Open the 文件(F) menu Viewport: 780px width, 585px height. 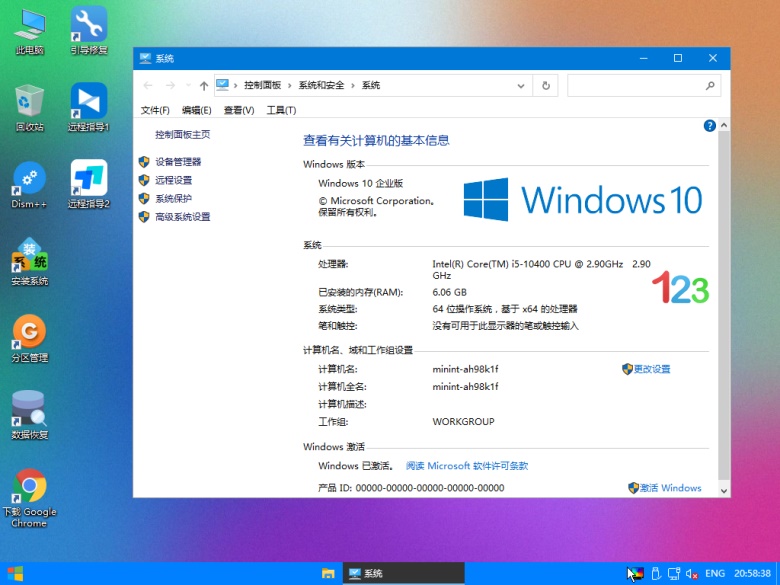tap(155, 110)
